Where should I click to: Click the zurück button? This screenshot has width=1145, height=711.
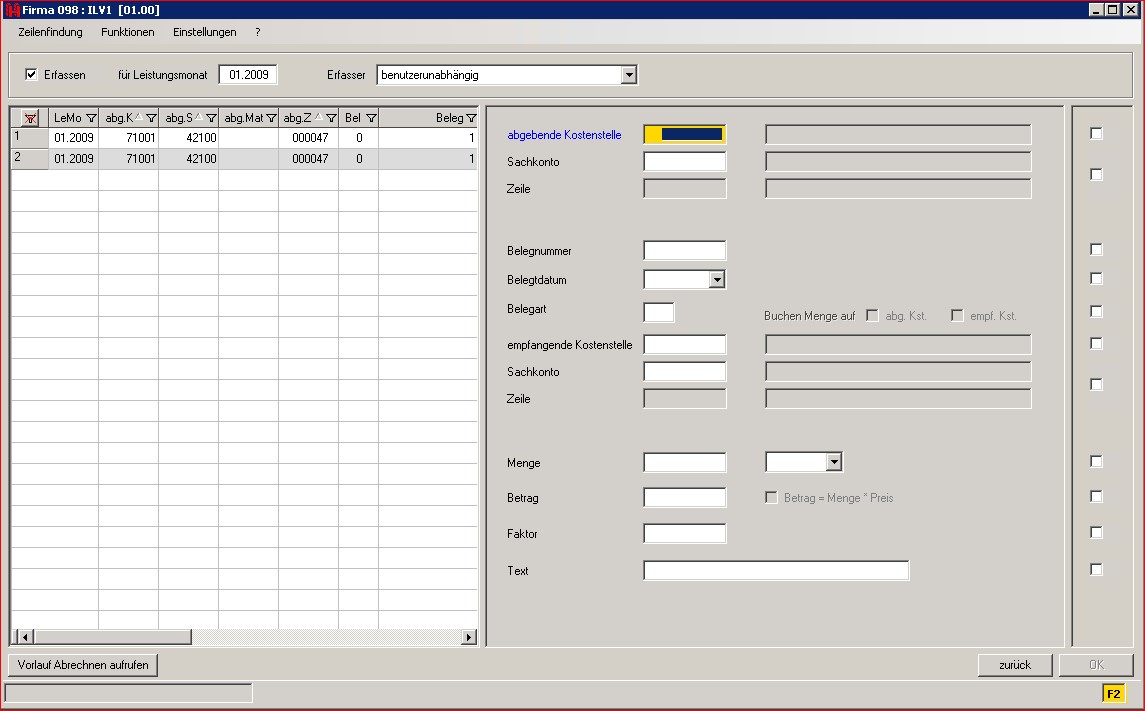(1015, 665)
